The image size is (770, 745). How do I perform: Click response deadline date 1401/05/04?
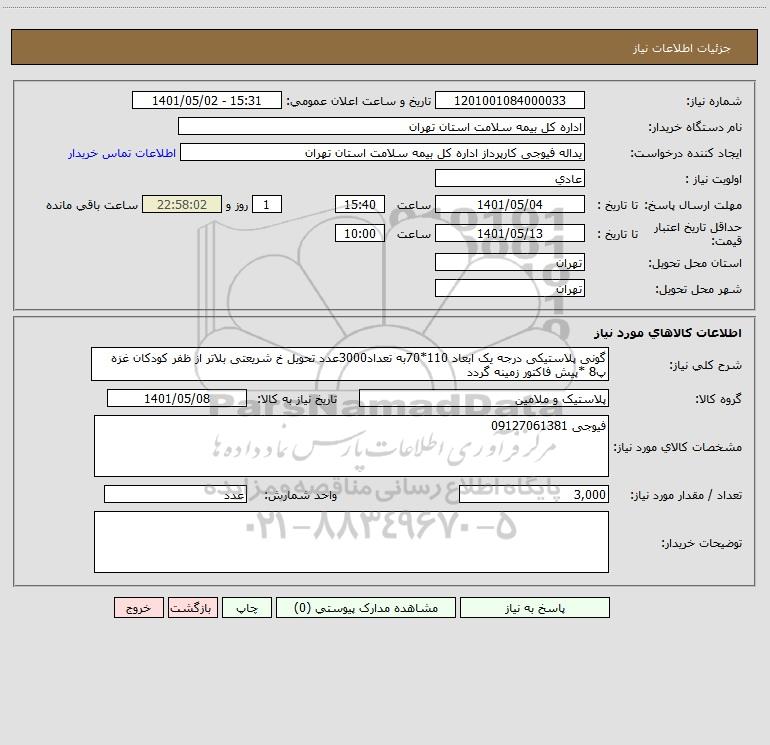[510, 205]
